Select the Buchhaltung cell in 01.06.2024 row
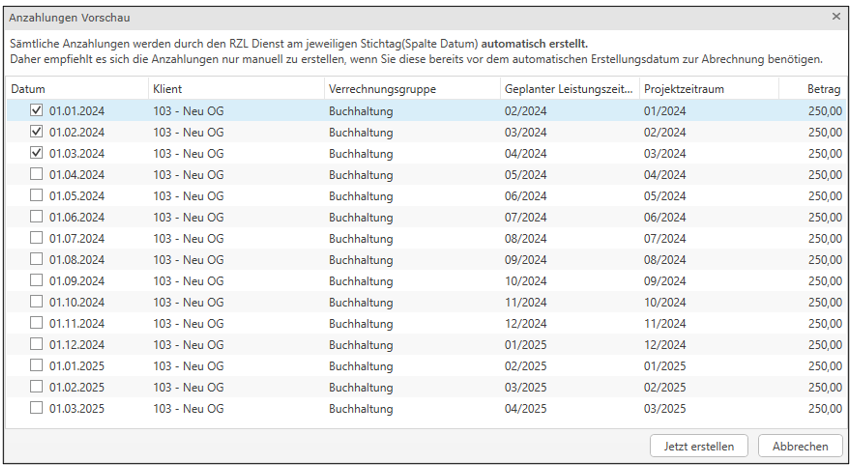 point(361,217)
